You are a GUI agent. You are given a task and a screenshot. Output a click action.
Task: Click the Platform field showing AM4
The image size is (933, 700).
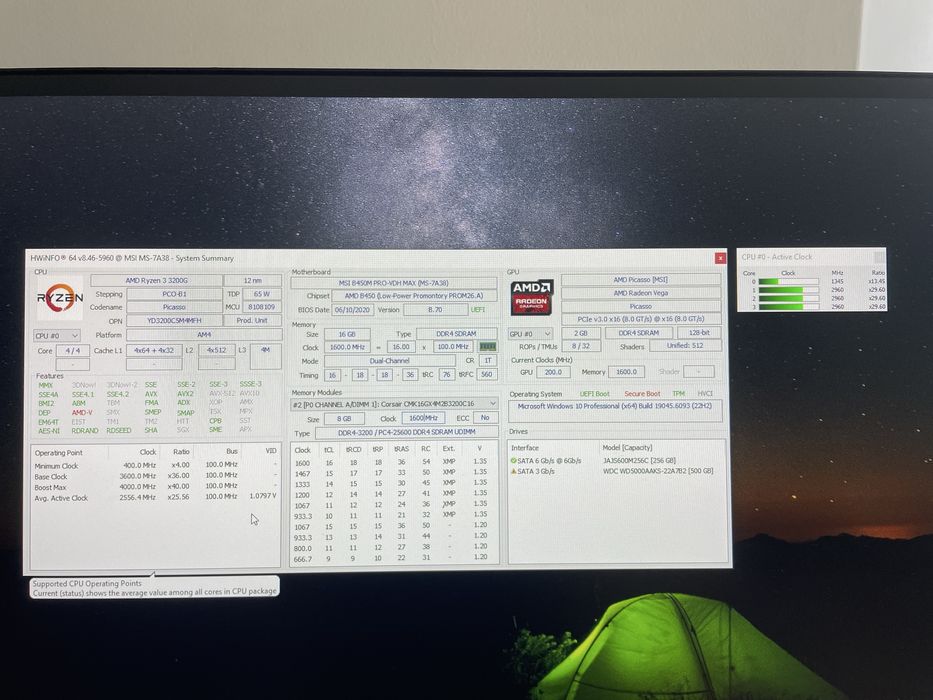[204, 335]
